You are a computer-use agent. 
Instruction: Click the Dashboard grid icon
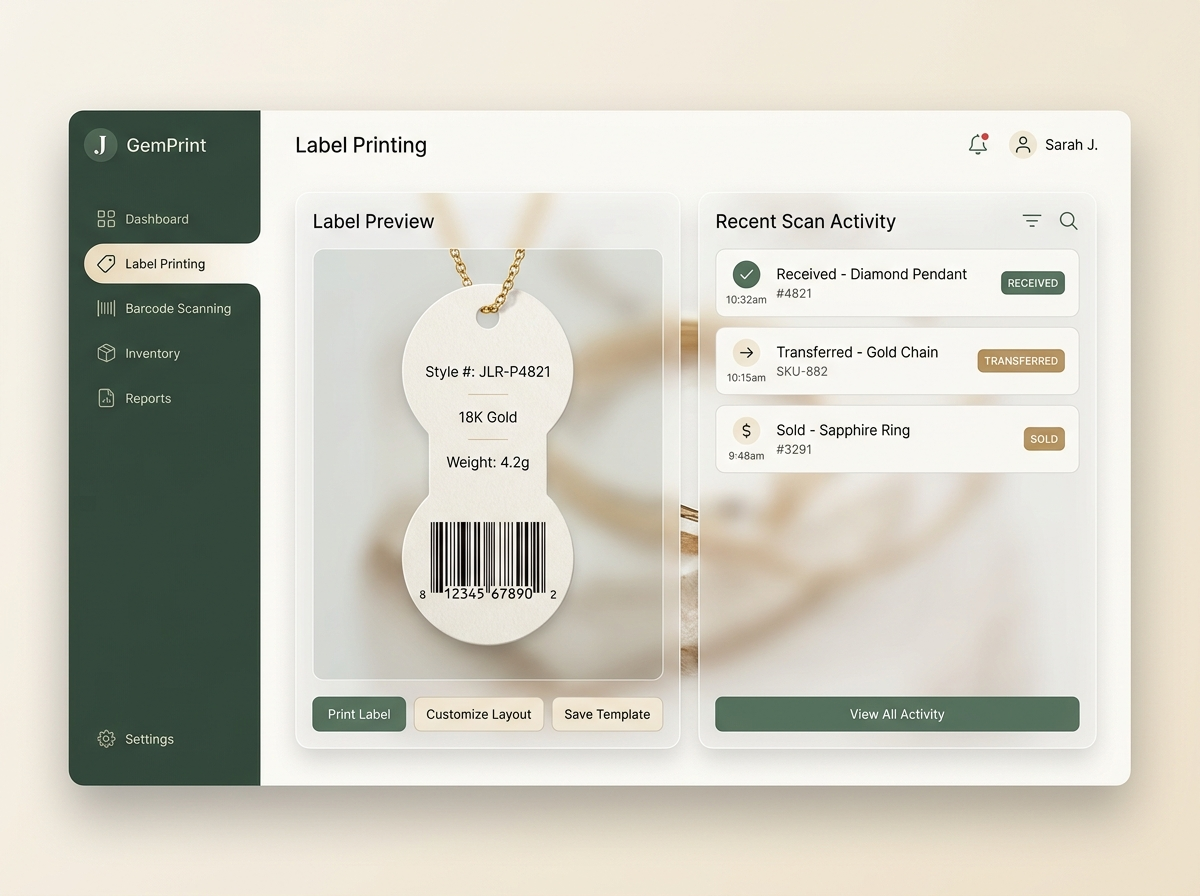[x=106, y=219]
